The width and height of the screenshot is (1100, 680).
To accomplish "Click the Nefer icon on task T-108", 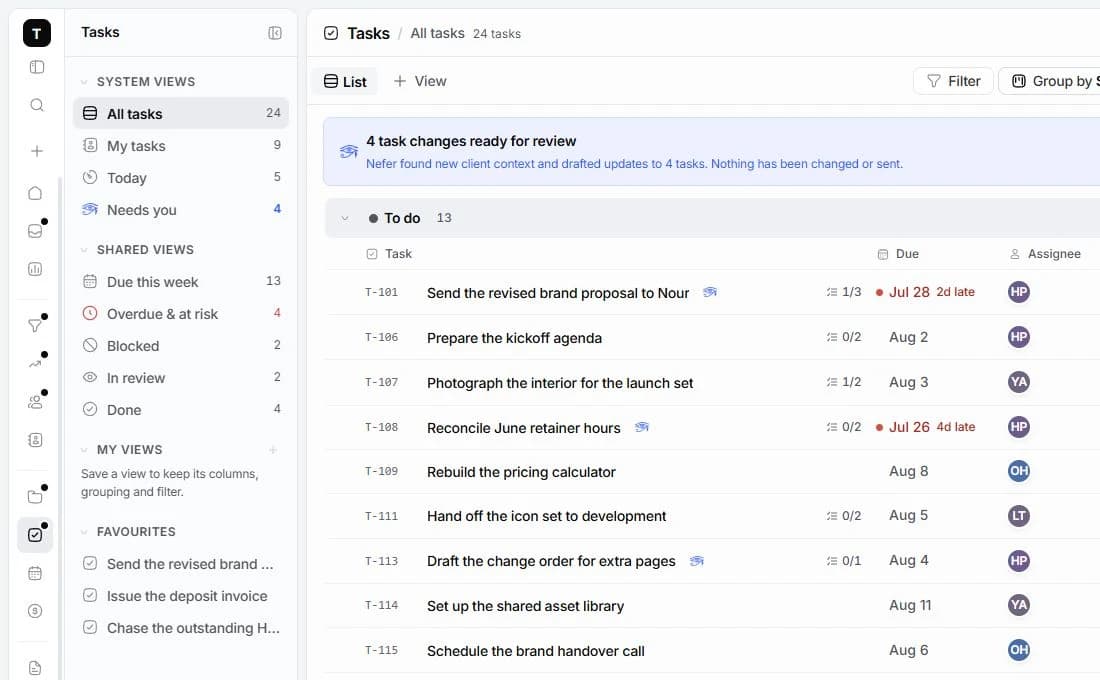I will [642, 427].
